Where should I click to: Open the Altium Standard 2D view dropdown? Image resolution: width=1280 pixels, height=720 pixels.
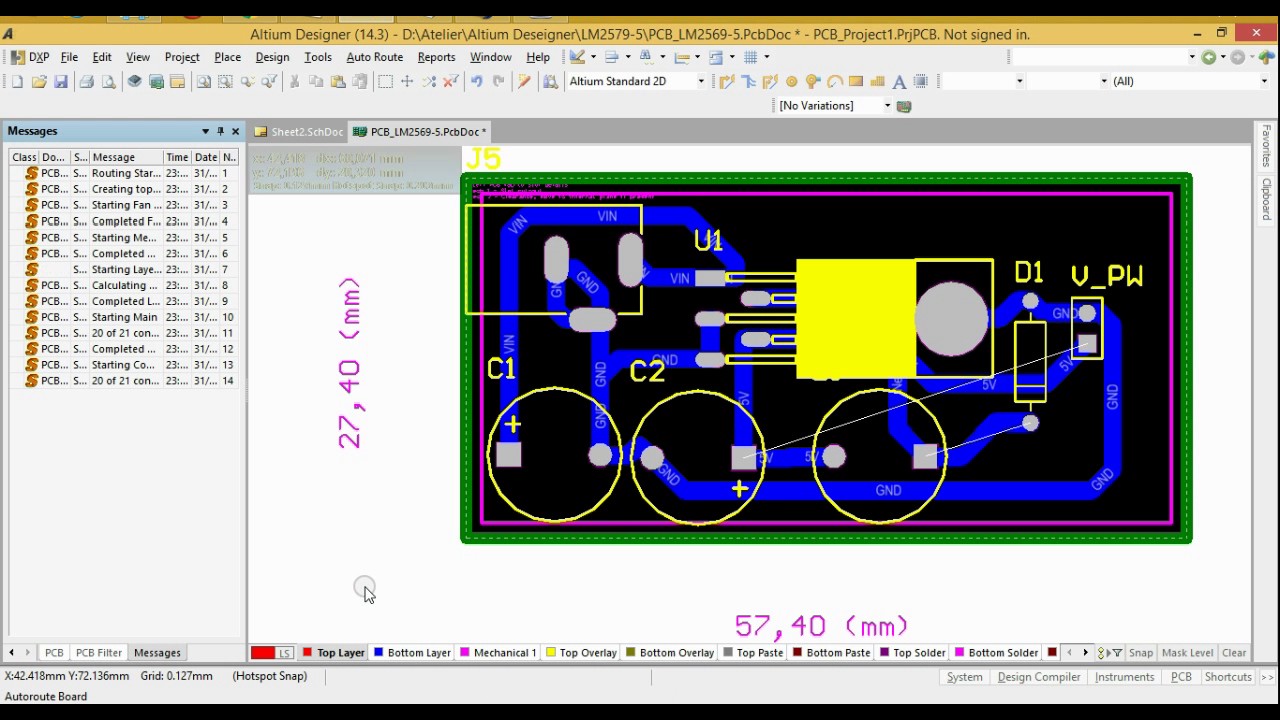pos(700,81)
